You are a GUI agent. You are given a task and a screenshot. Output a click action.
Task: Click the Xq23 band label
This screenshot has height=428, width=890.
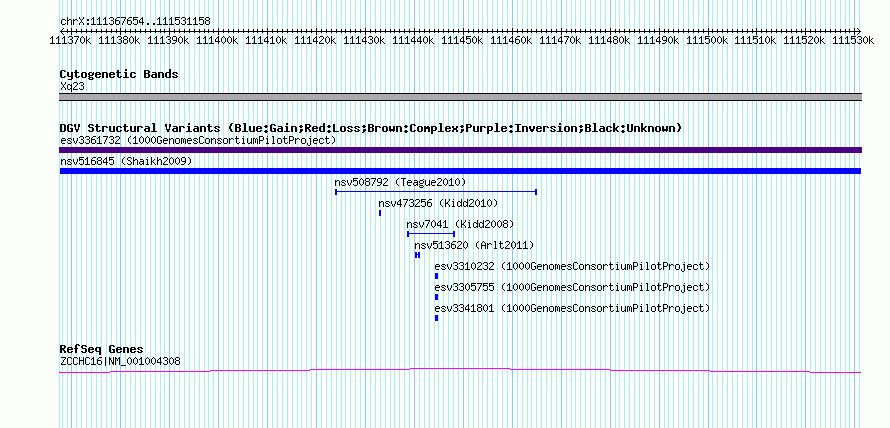tap(73, 86)
